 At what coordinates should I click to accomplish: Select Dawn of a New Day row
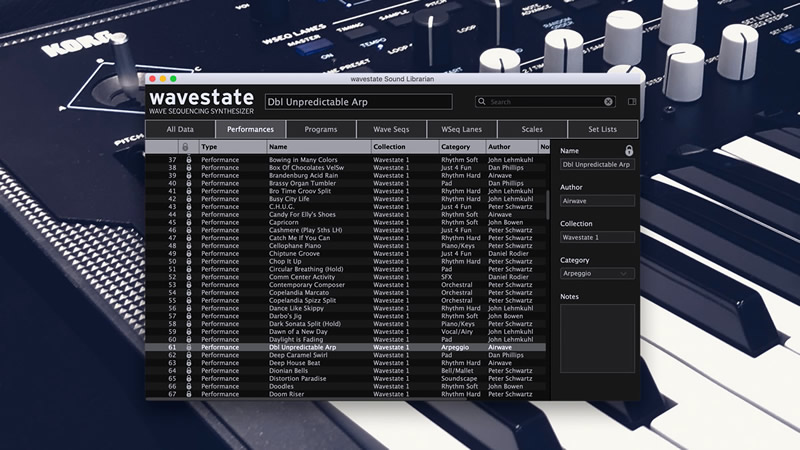(345, 332)
